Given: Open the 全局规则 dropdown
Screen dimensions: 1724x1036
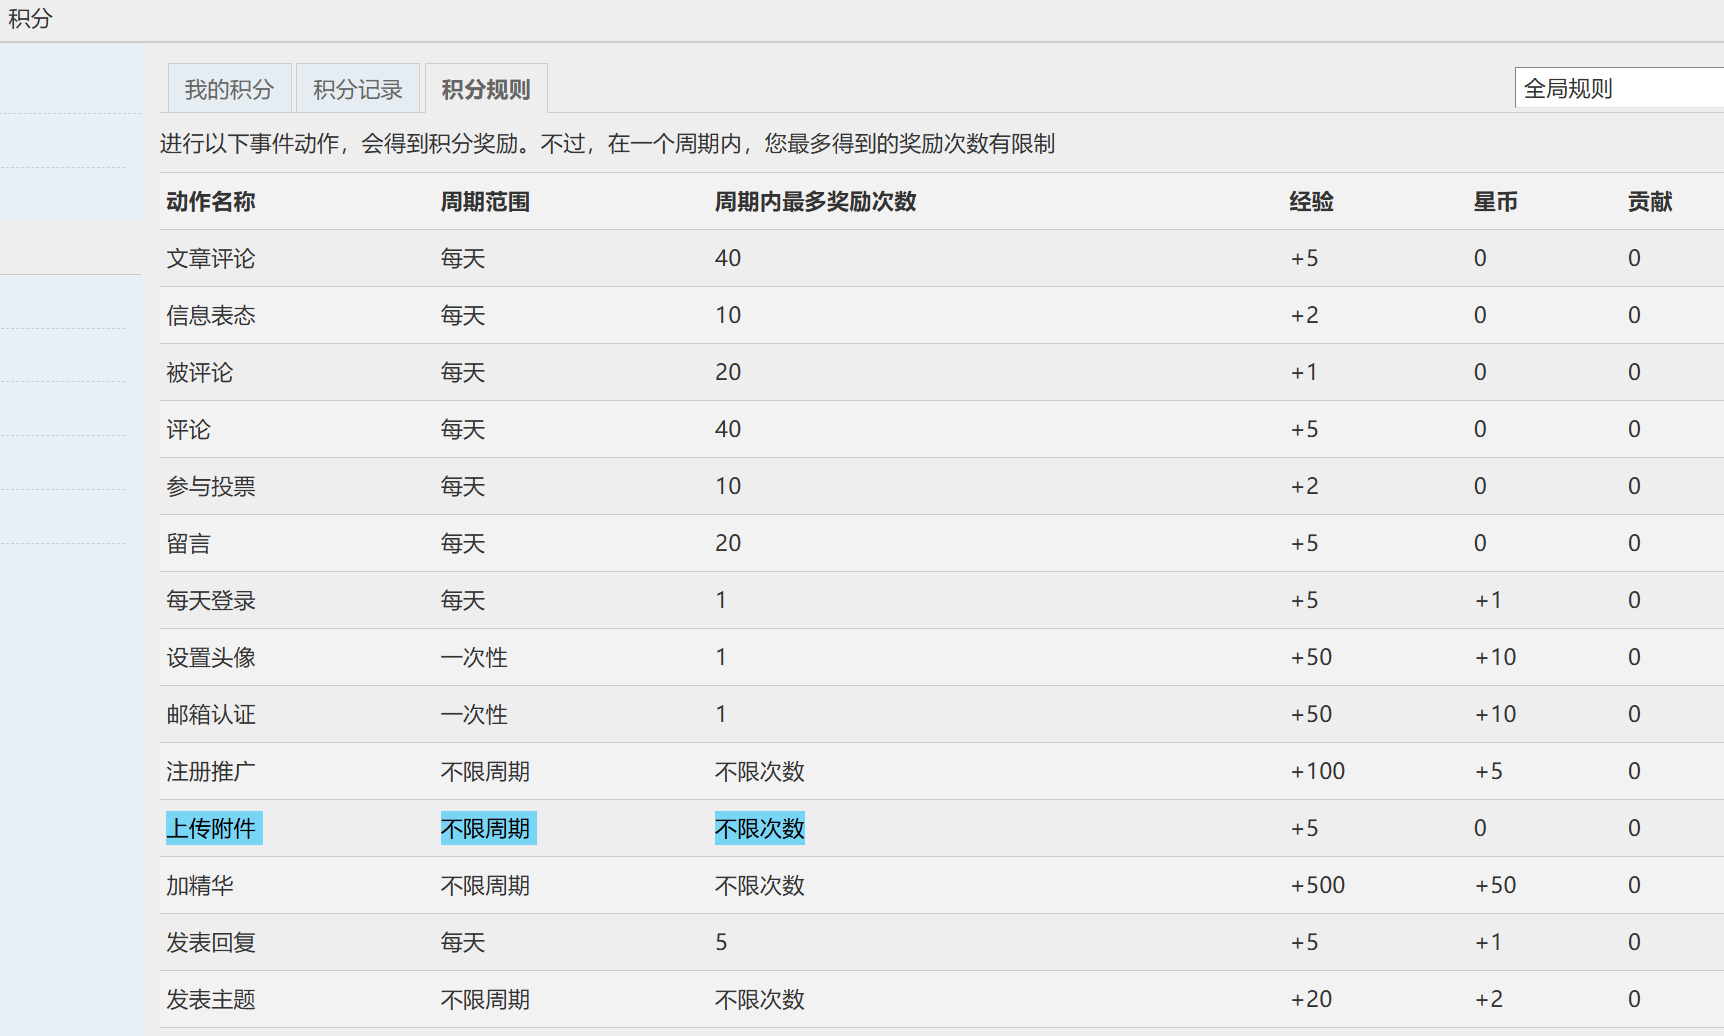Looking at the screenshot, I should 1619,88.
